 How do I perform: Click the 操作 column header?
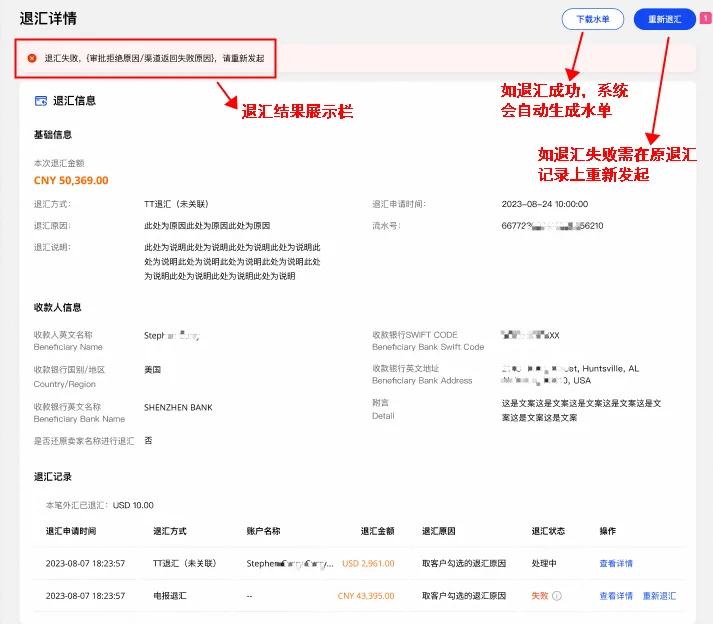pos(608,531)
